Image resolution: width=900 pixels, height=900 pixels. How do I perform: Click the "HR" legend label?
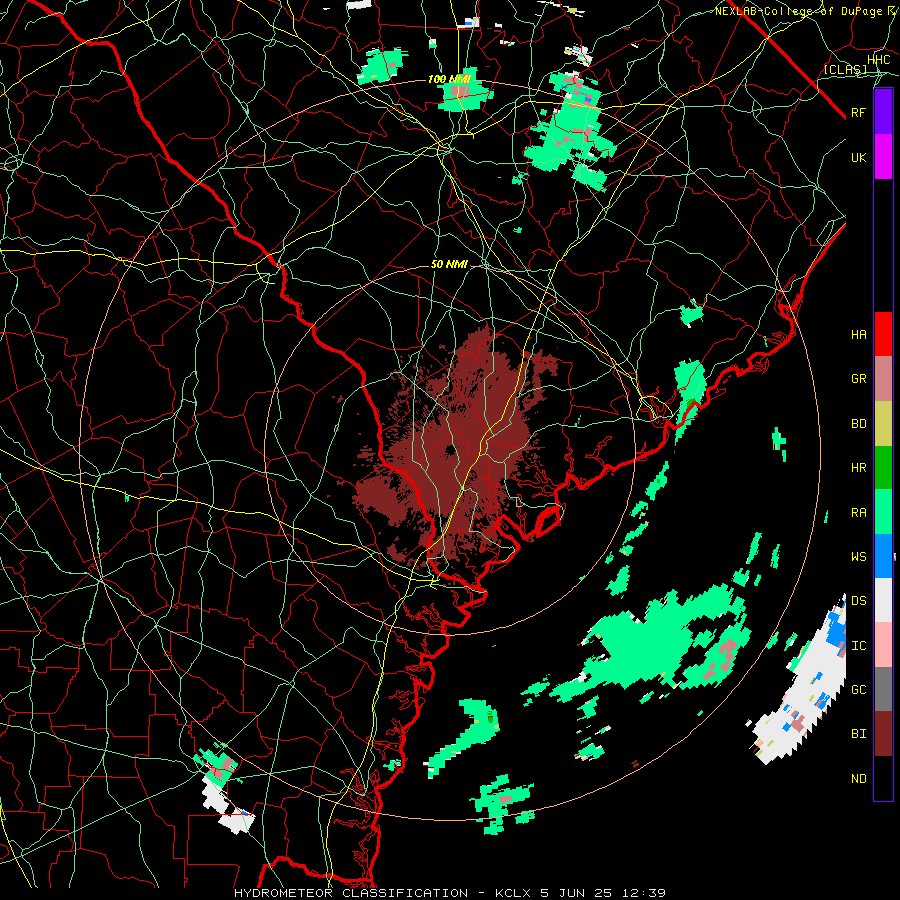click(x=858, y=467)
